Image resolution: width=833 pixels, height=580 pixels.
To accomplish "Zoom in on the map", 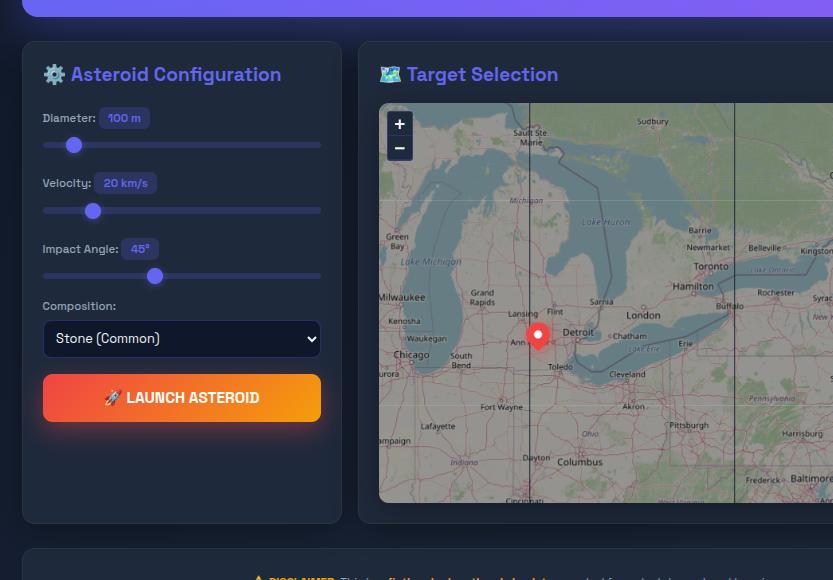I will [399, 124].
